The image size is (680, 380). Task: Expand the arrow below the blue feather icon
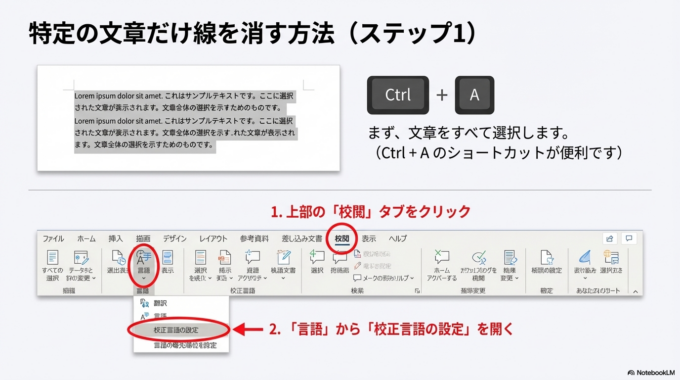585,278
